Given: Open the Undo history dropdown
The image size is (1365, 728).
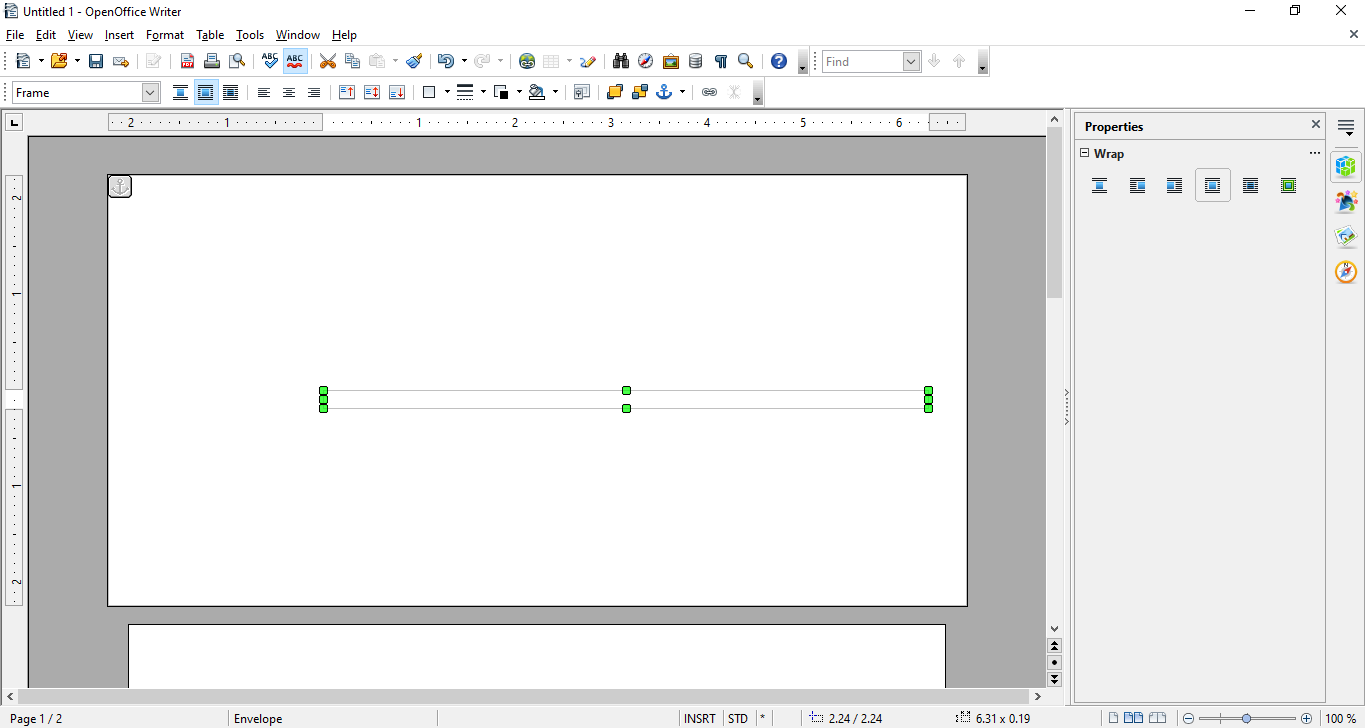Looking at the screenshot, I should [x=463, y=61].
